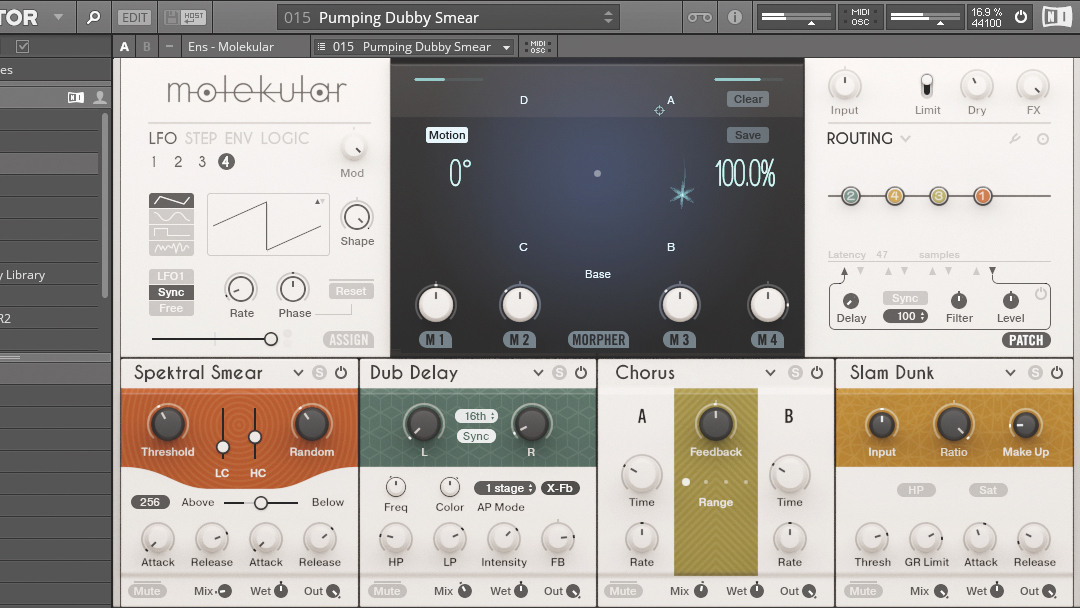Select the sine LFO waveform
This screenshot has width=1080, height=608.
172,216
